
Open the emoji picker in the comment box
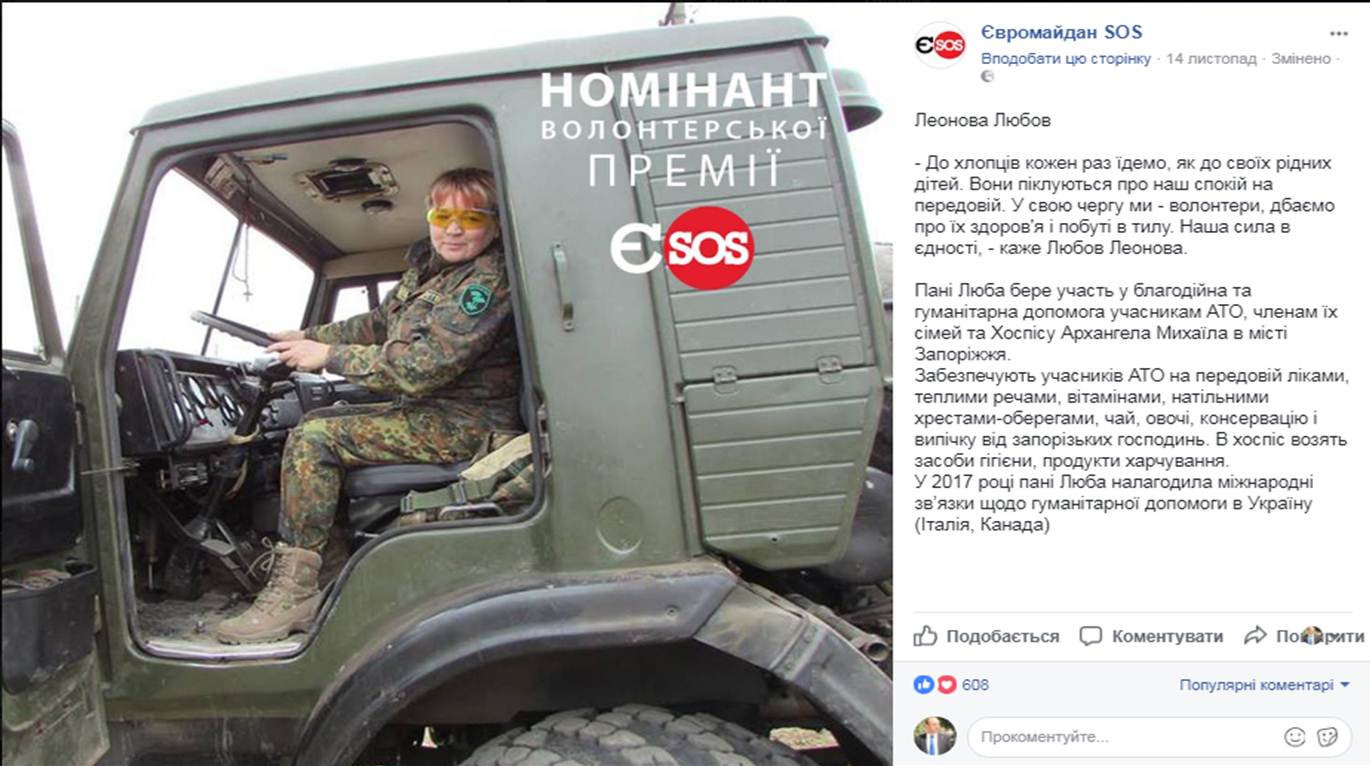pyautogui.click(x=1295, y=737)
